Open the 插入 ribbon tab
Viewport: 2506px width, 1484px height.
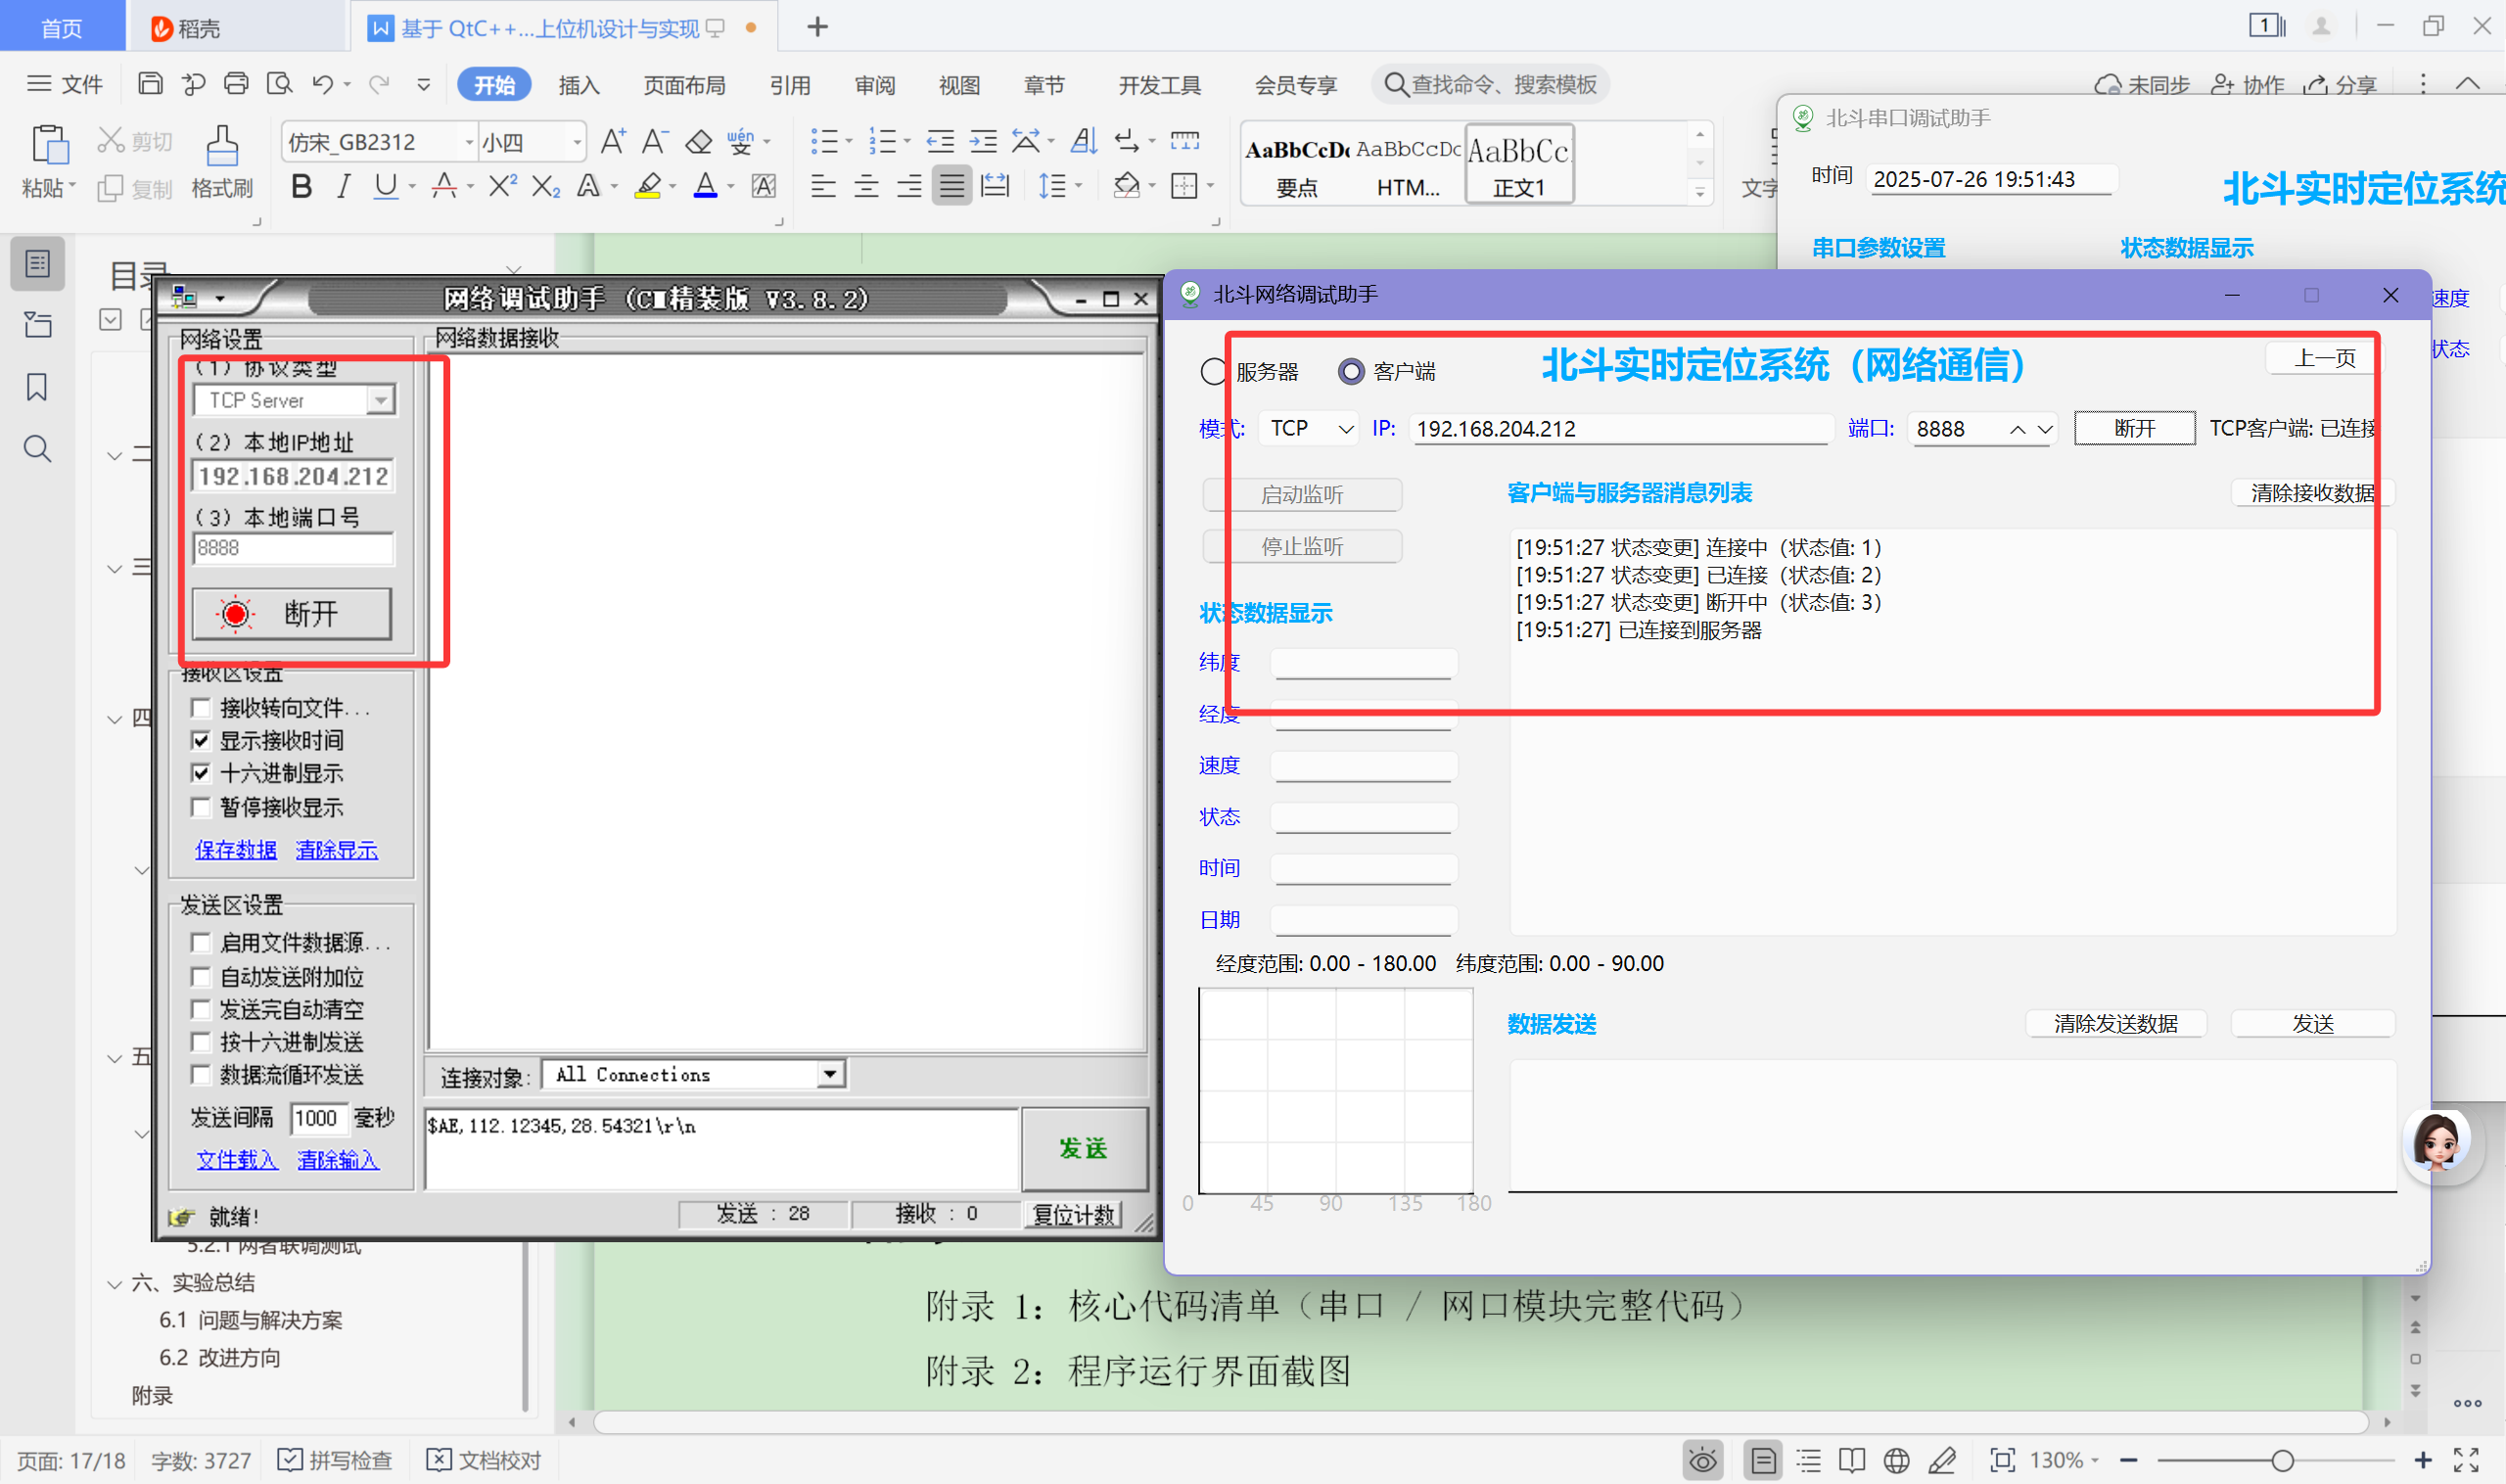tap(578, 85)
